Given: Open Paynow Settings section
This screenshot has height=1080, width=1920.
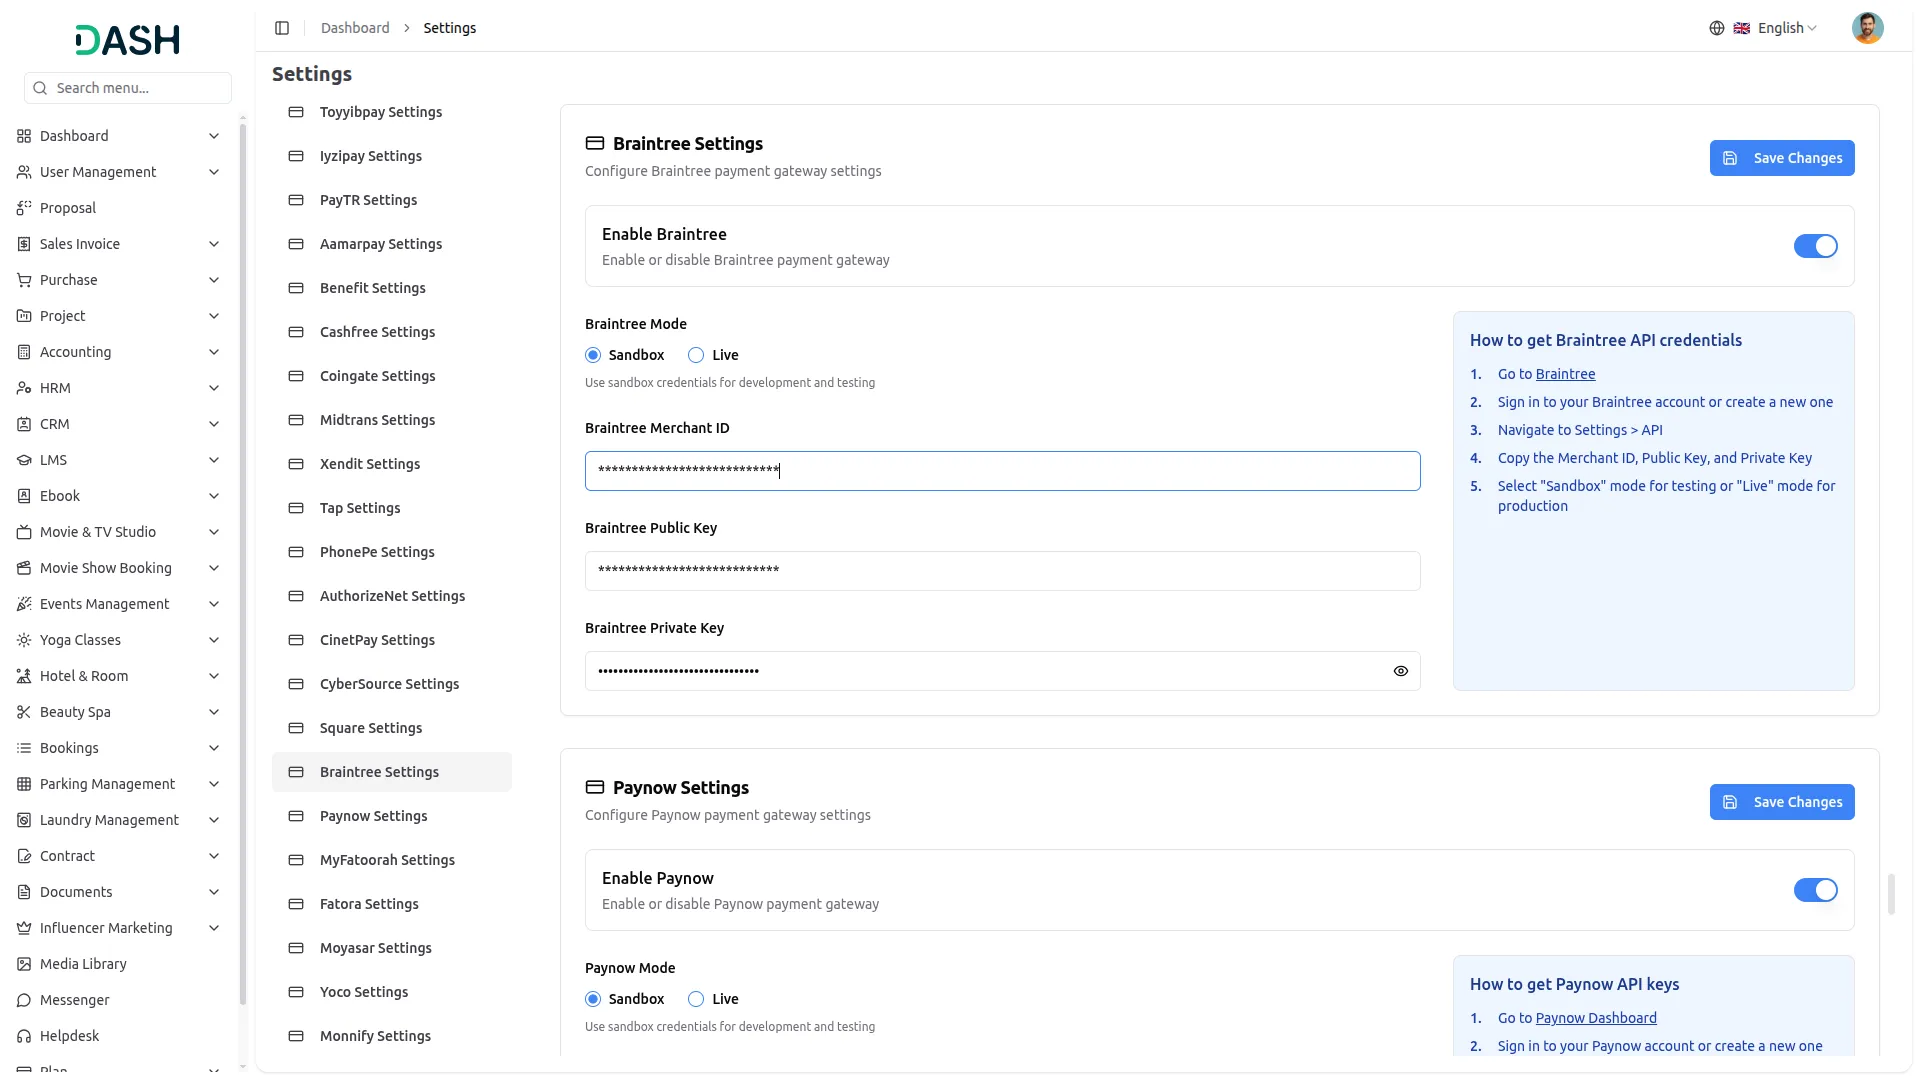Looking at the screenshot, I should pos(392,816).
